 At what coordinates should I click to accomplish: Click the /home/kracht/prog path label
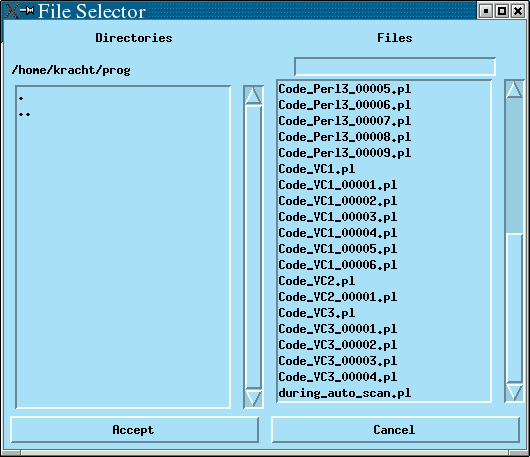(x=71, y=70)
